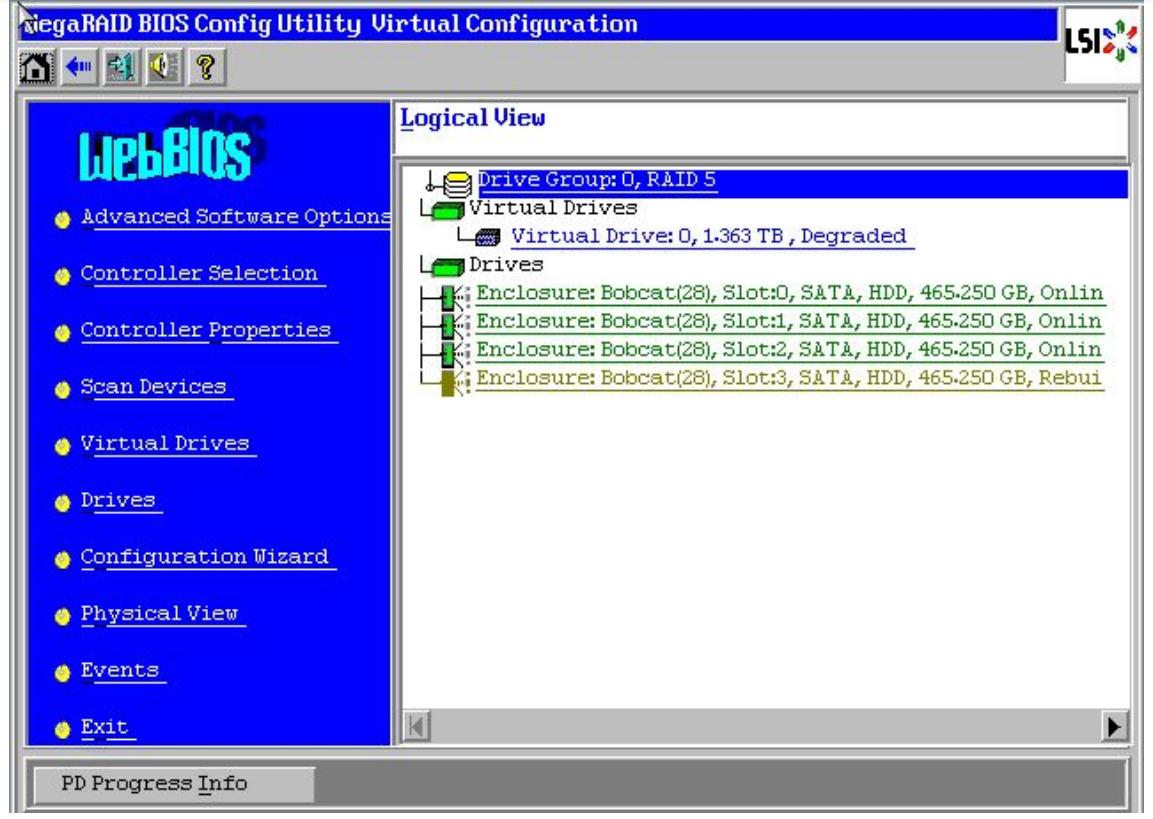Viewport: 1153px width, 819px height.
Task: Select the Slot:2 enclosure drive entry
Action: point(789,349)
